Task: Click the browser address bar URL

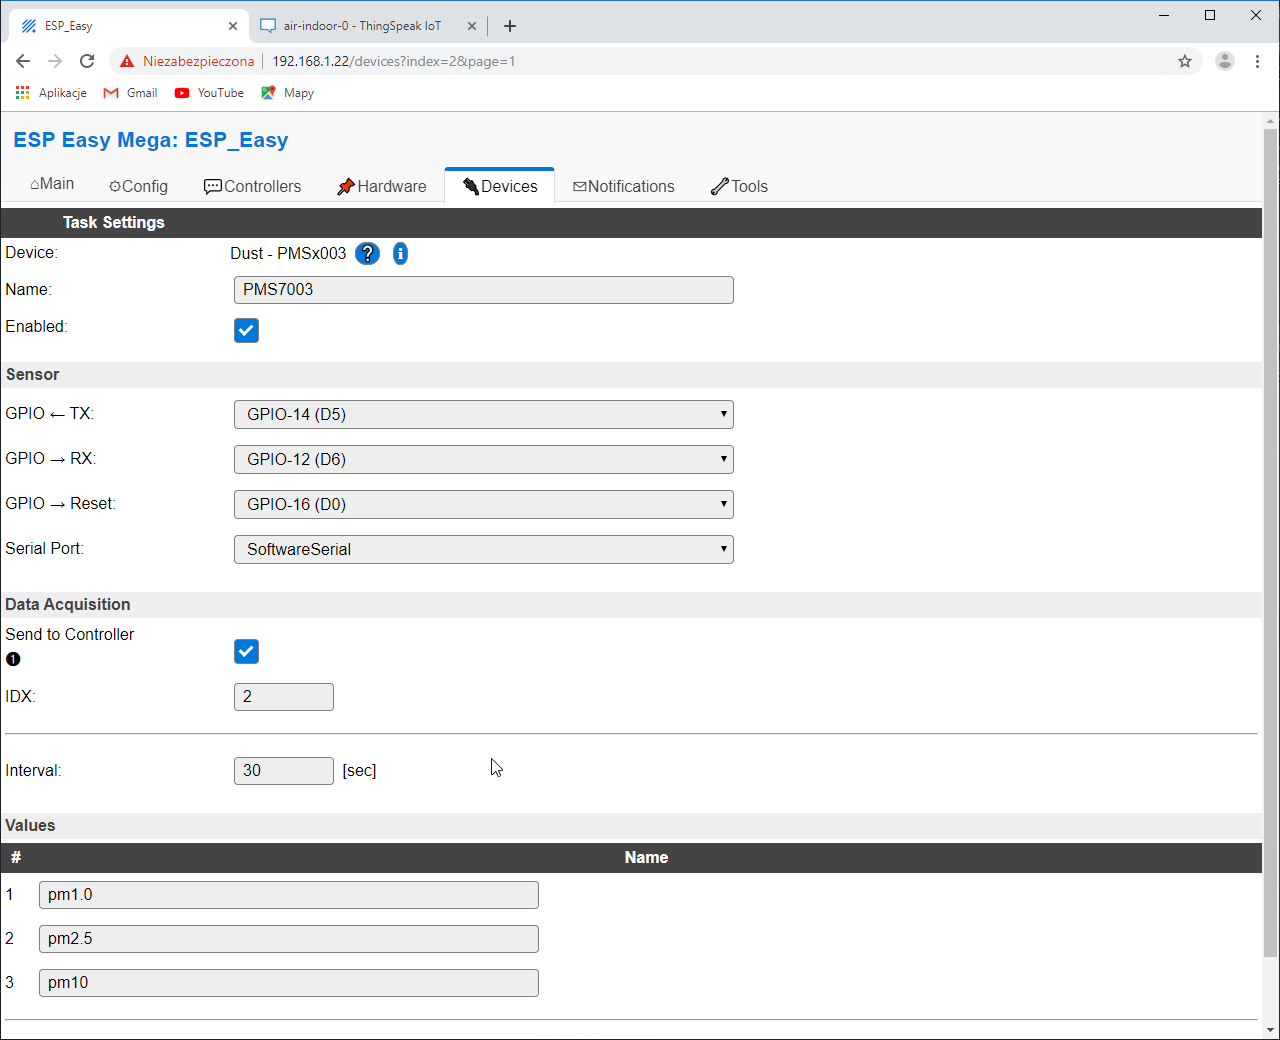Action: (x=394, y=61)
